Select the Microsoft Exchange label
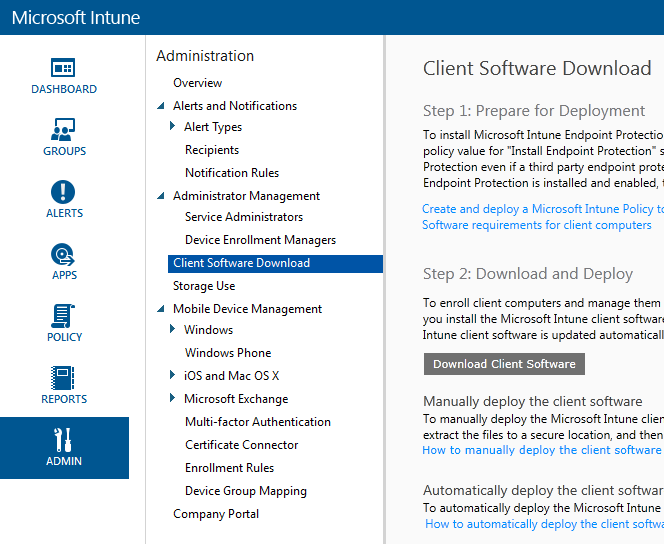The height and width of the screenshot is (544, 664). tap(236, 399)
